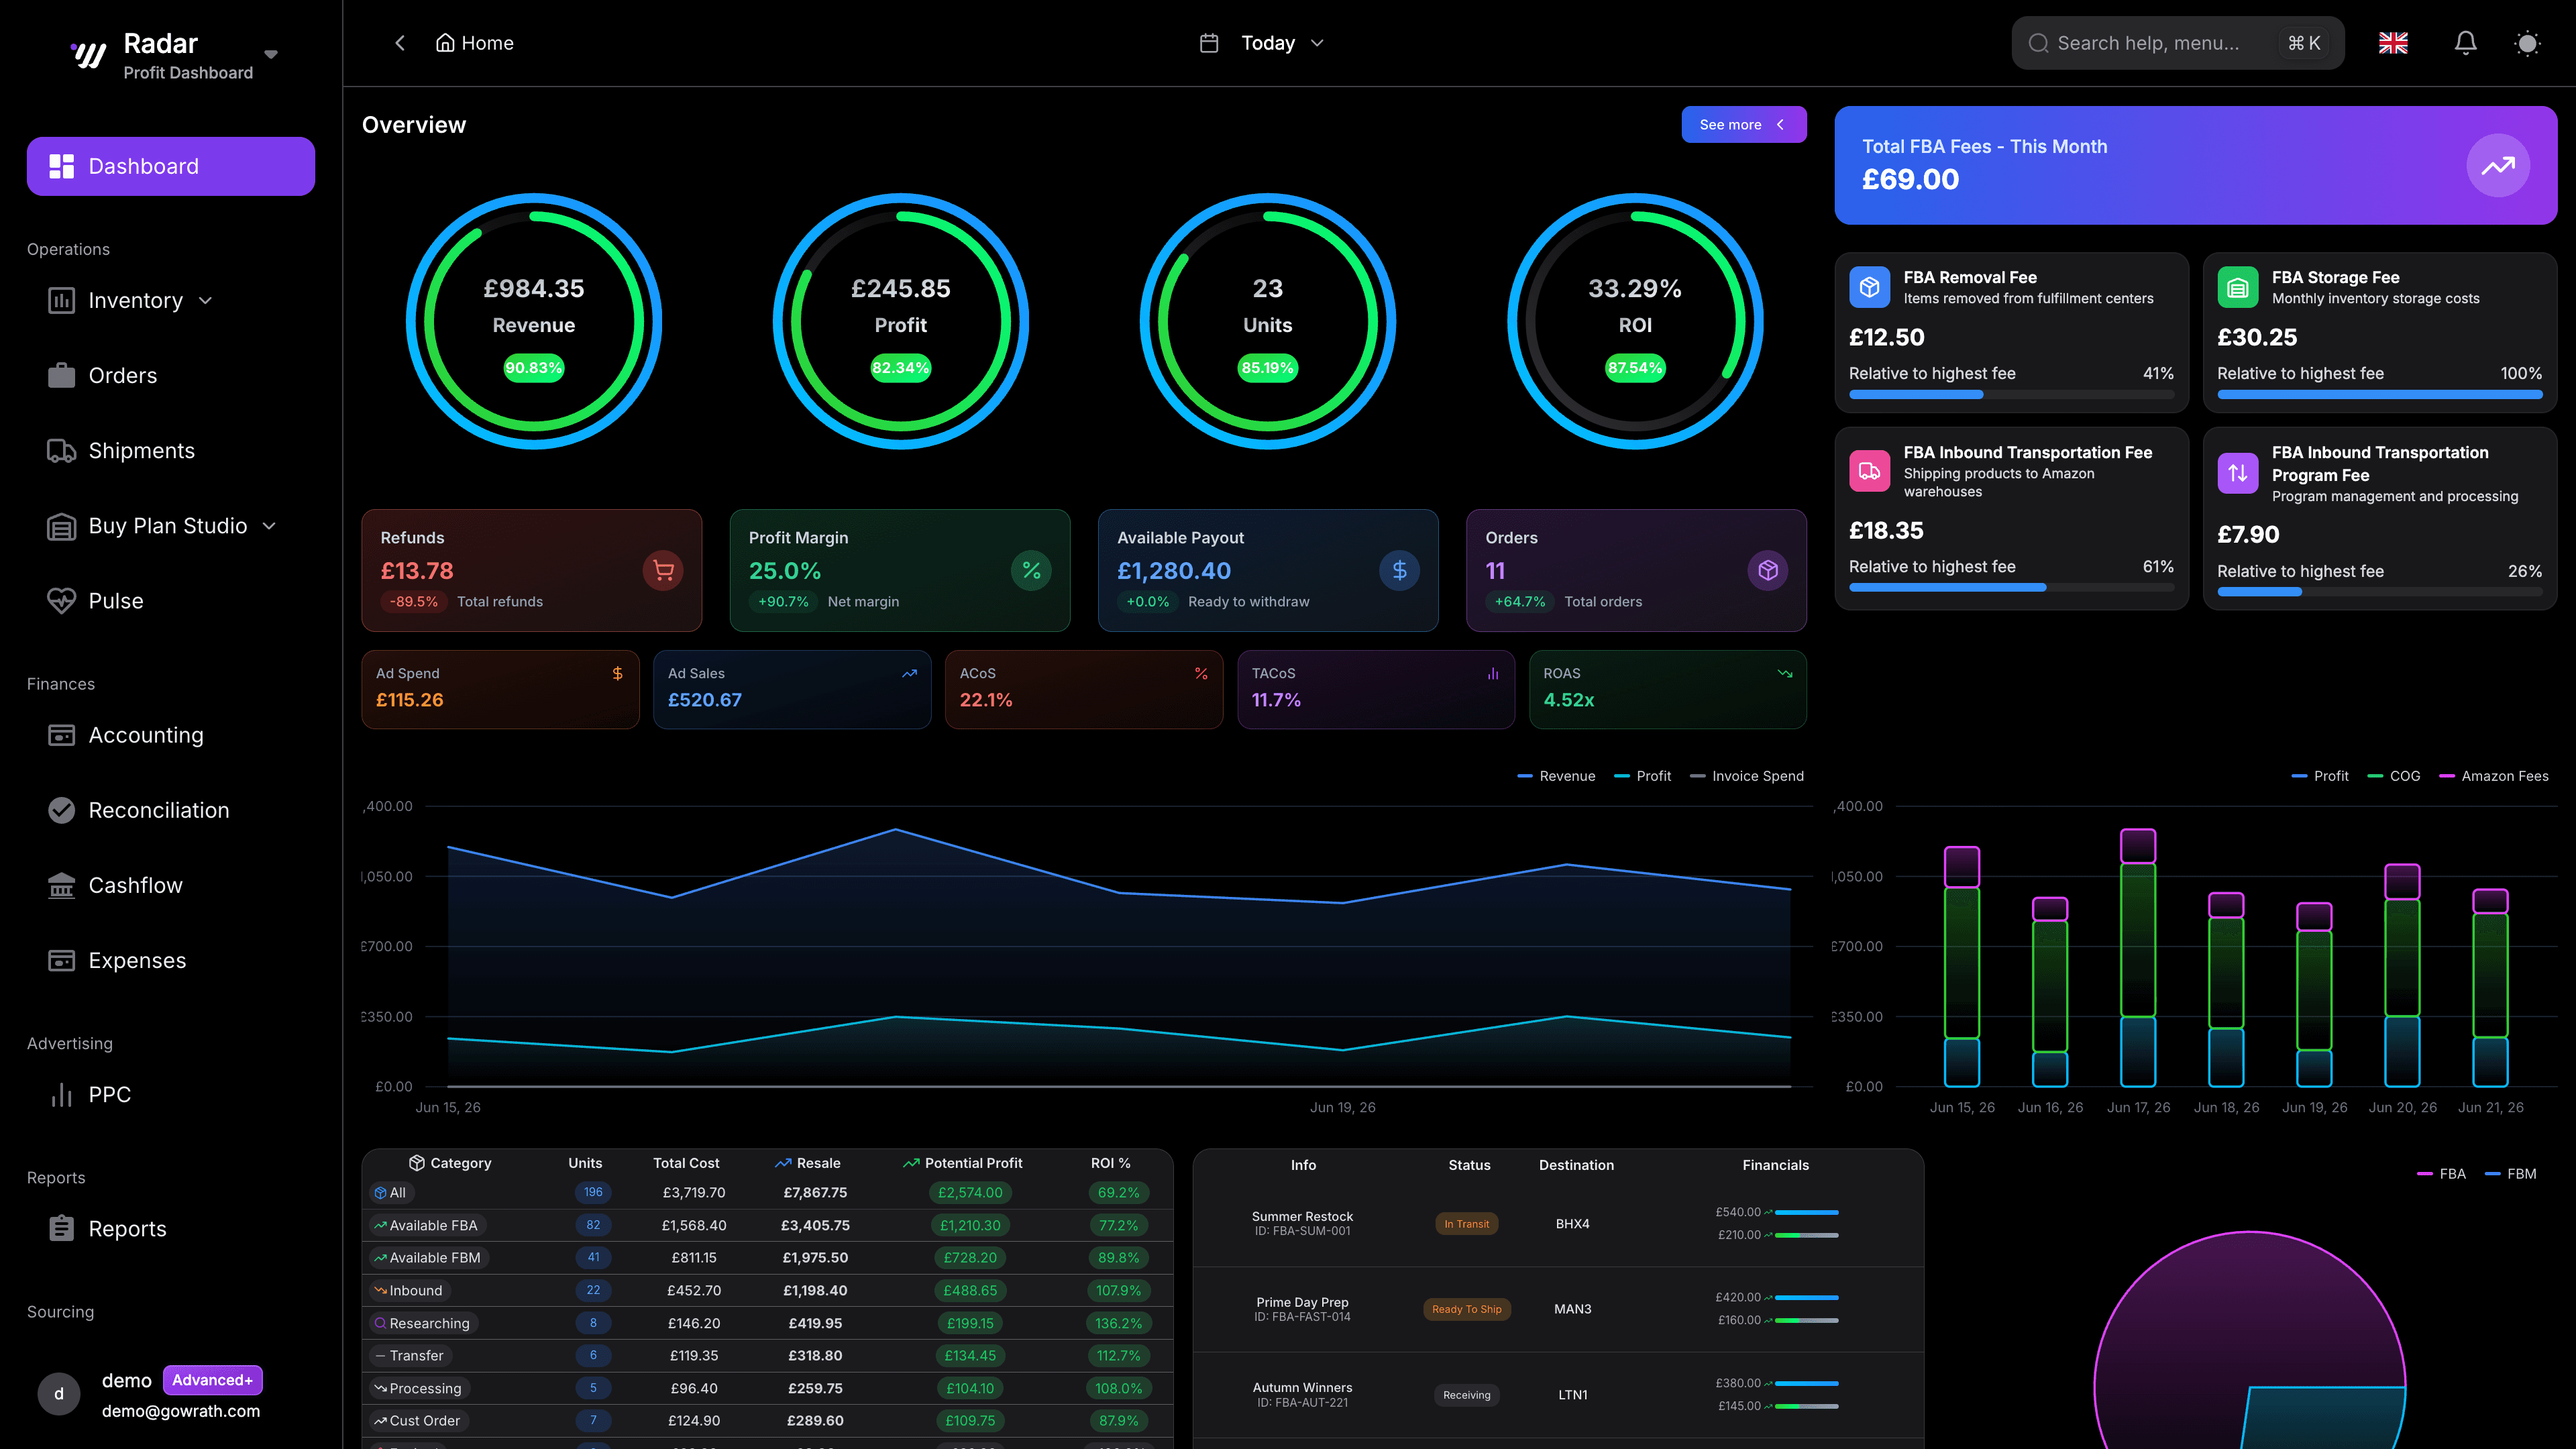
Task: Click the Available Payout dollar icon
Action: click(x=1399, y=571)
